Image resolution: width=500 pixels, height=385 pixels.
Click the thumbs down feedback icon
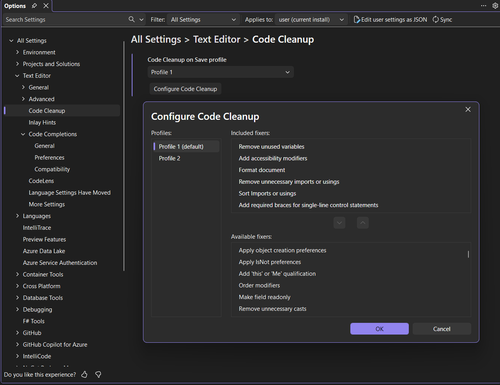pyautogui.click(x=98, y=375)
